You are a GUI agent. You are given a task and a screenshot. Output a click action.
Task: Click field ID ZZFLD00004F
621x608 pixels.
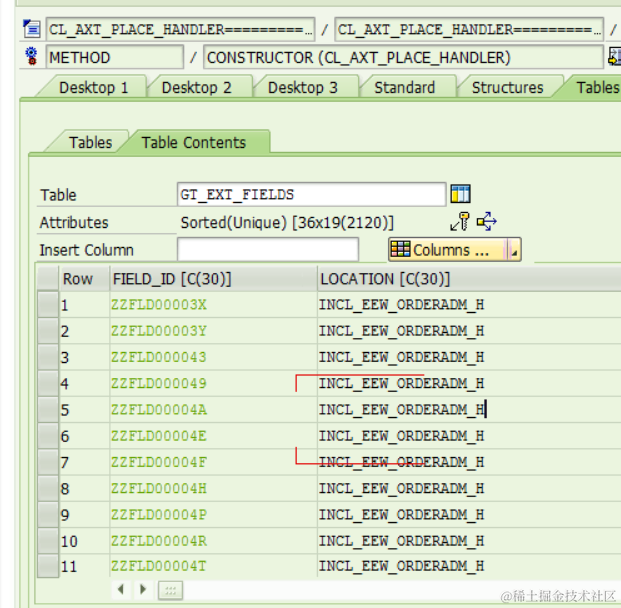click(x=158, y=462)
